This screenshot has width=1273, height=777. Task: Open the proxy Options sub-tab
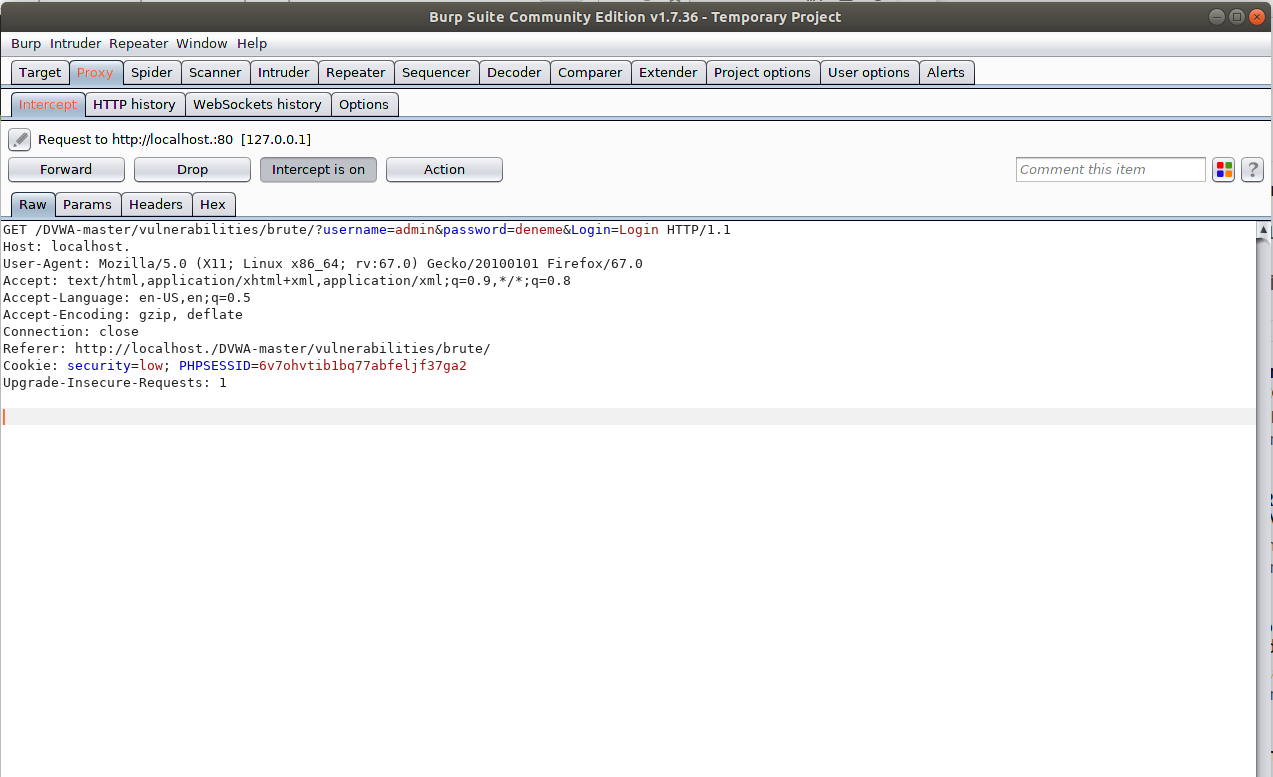(x=364, y=104)
